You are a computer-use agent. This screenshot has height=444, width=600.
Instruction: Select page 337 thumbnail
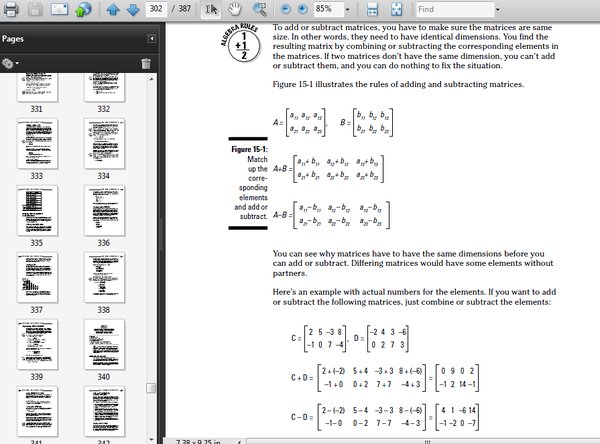[x=37, y=277]
